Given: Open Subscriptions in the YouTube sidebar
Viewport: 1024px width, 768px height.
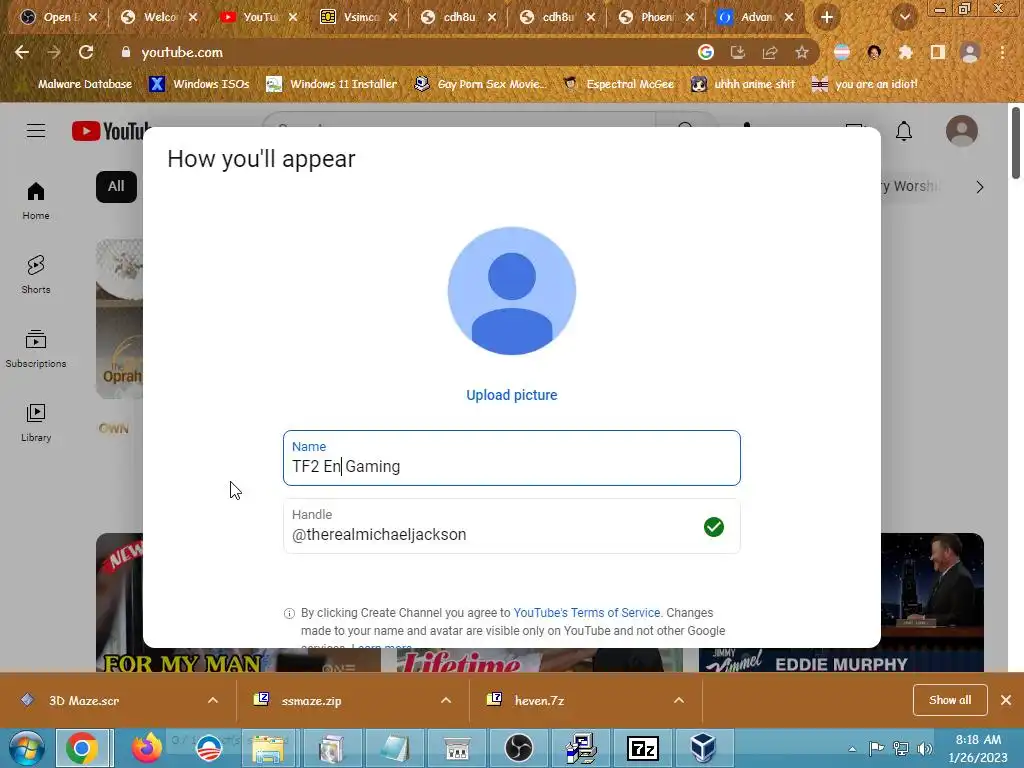Looking at the screenshot, I should tap(36, 348).
